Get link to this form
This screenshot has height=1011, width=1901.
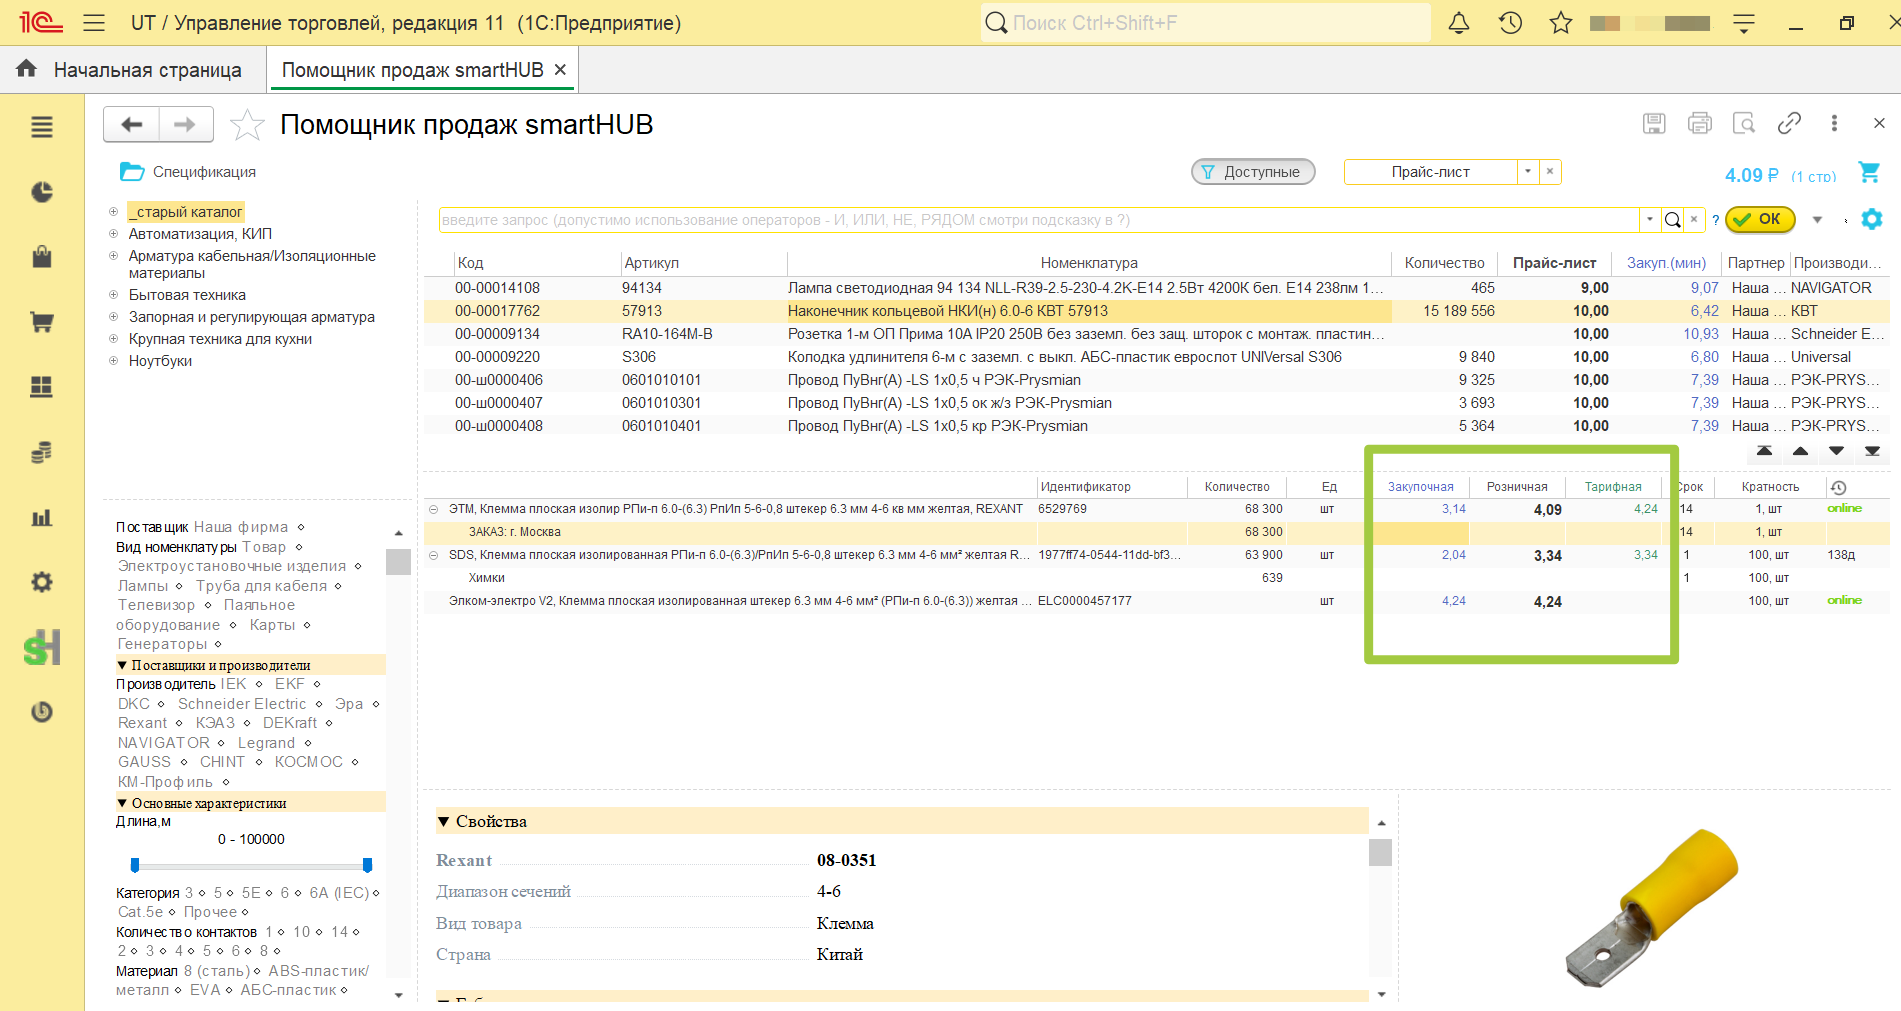click(1789, 123)
